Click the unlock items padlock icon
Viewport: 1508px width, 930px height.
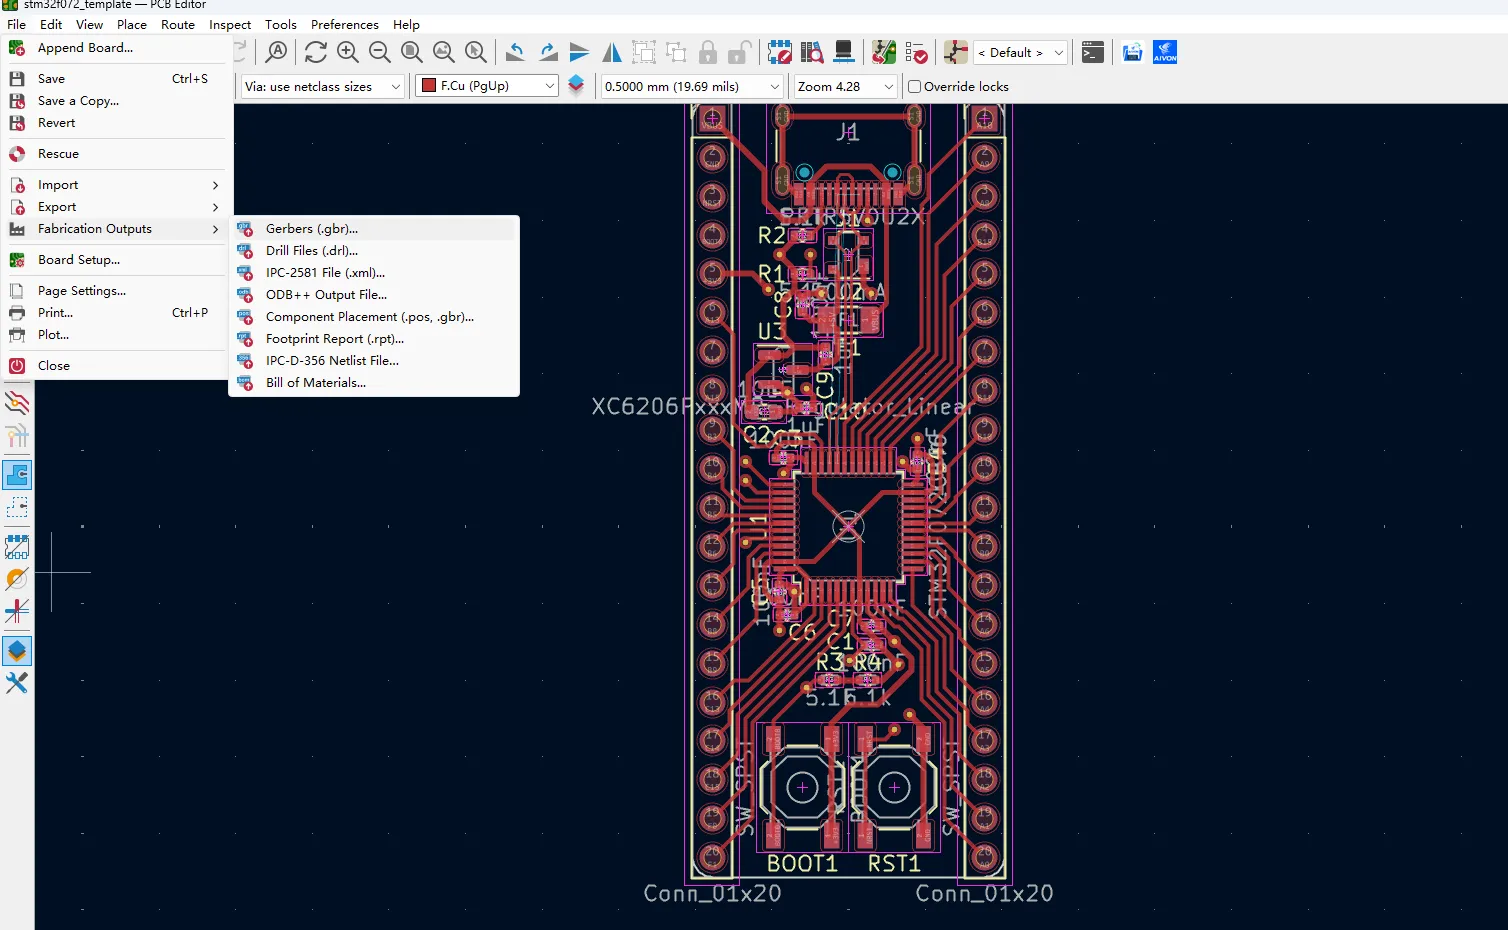point(740,52)
